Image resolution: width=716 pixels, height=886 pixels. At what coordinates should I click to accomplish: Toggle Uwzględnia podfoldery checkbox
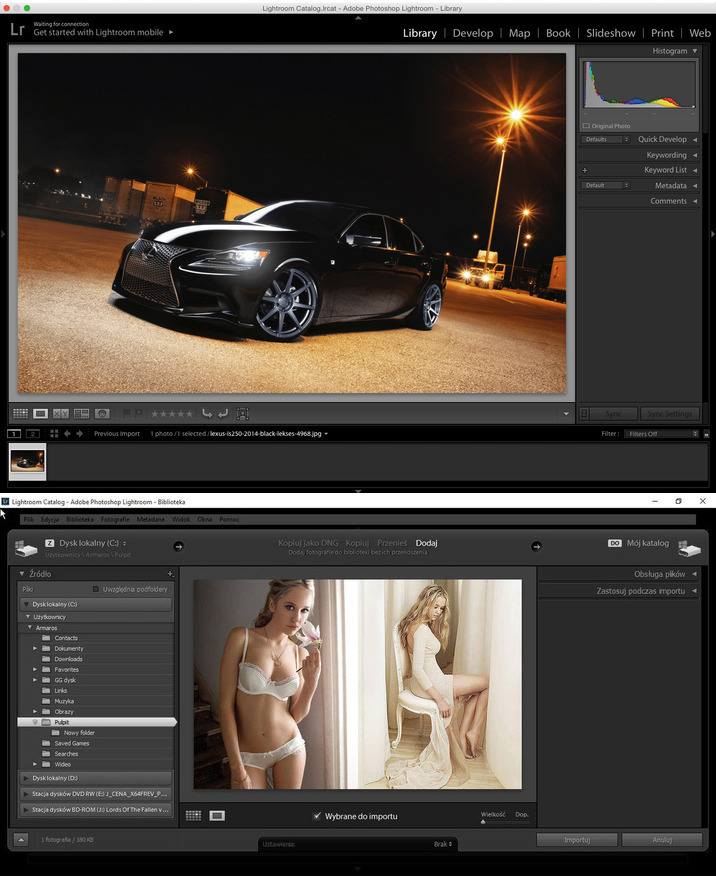[96, 590]
